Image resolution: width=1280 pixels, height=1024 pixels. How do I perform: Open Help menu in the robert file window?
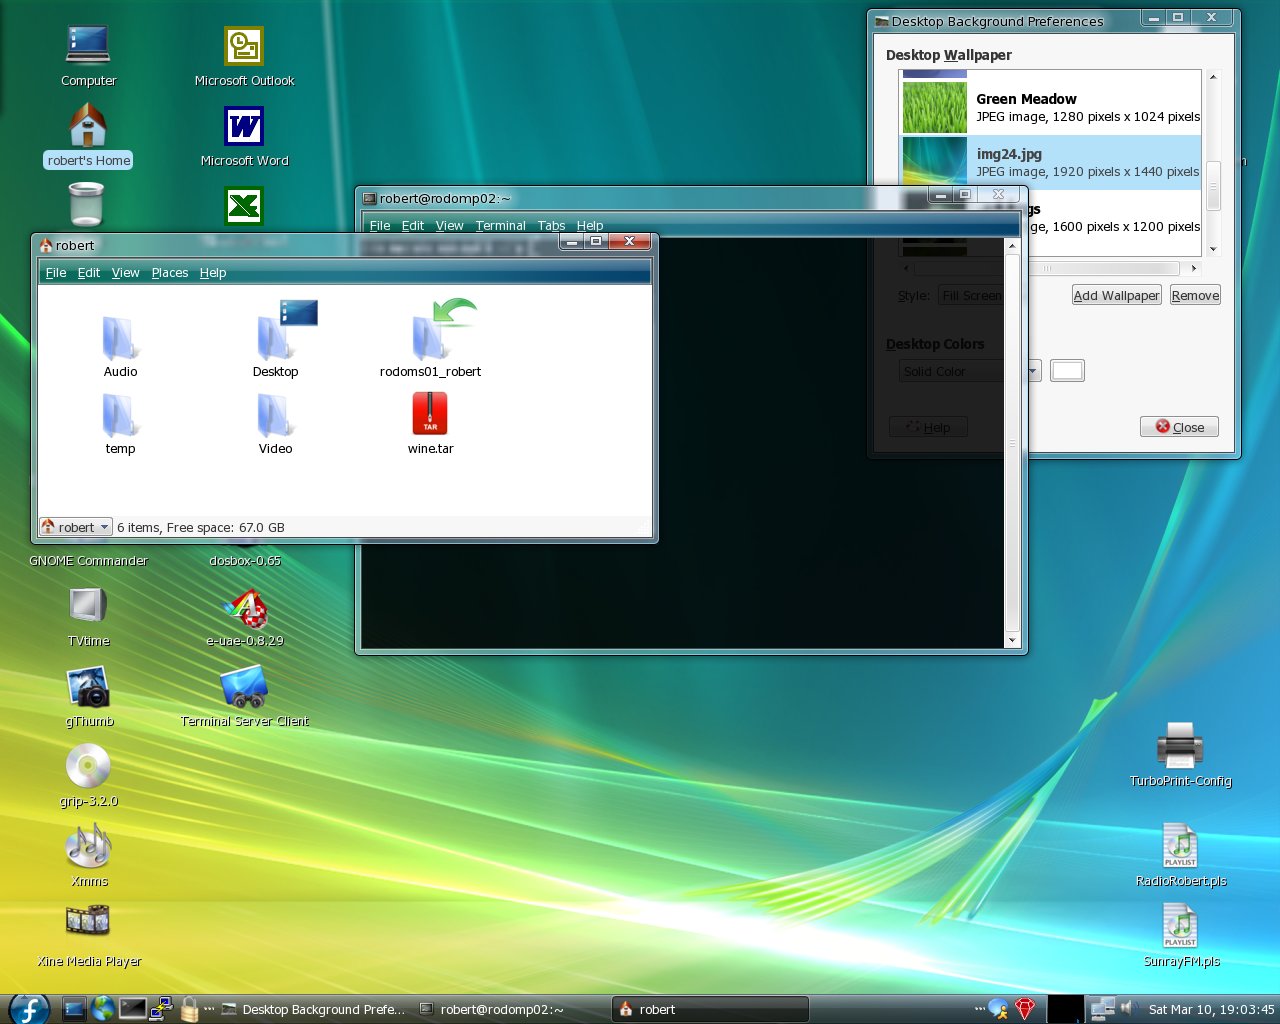213,273
